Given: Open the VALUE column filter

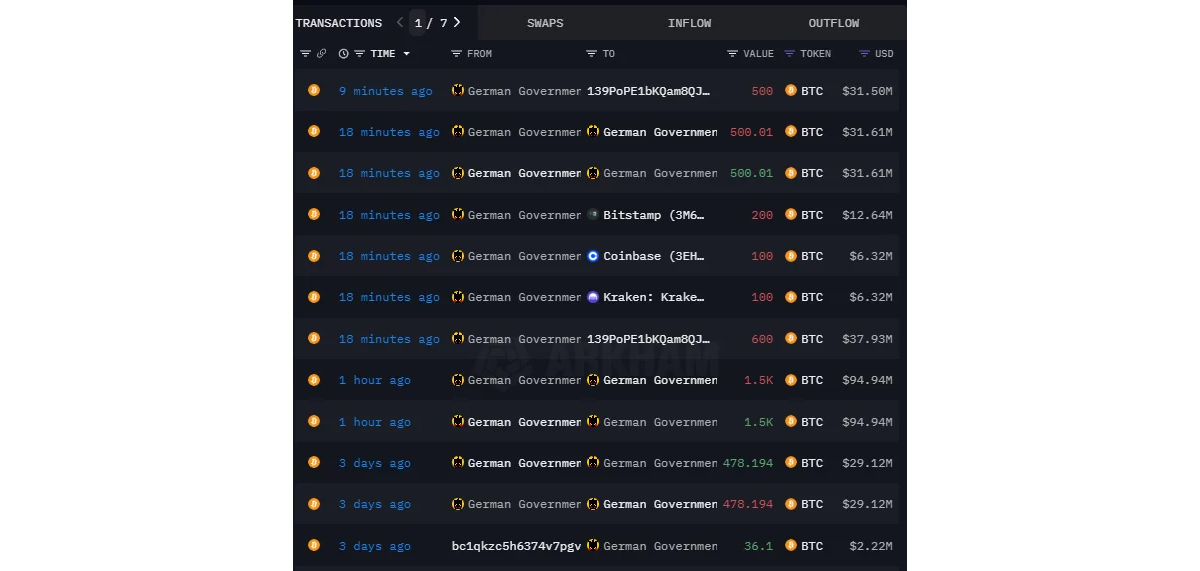Looking at the screenshot, I should (733, 54).
